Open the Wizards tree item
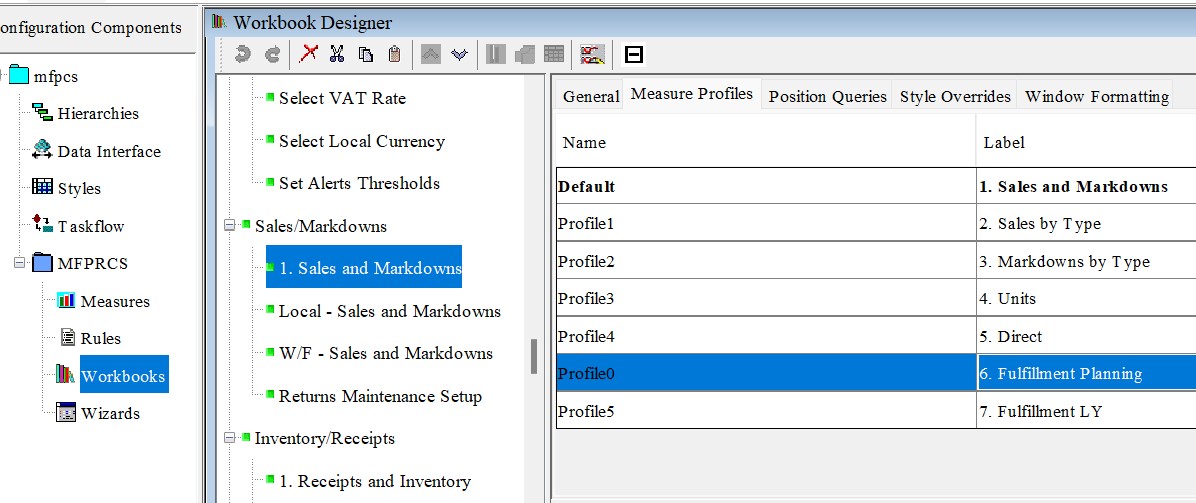Screen dimensions: 1196x503 point(111,414)
